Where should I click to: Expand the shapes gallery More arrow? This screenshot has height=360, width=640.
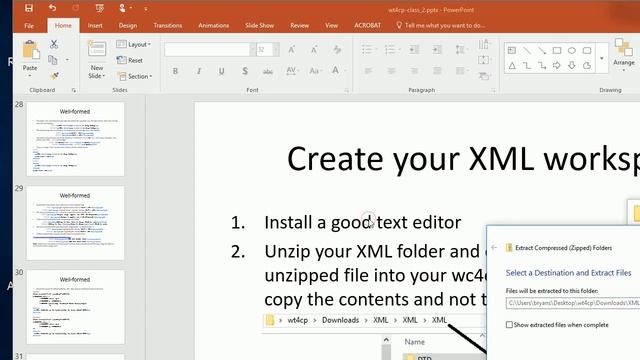point(602,58)
